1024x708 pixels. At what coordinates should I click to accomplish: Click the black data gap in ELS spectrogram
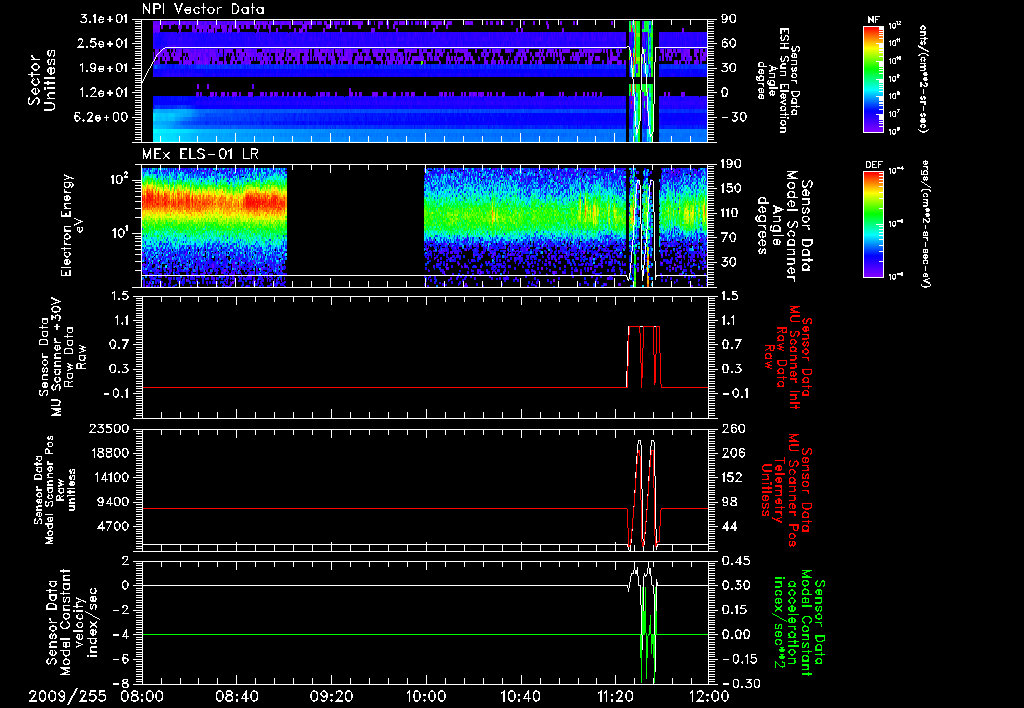pos(356,227)
